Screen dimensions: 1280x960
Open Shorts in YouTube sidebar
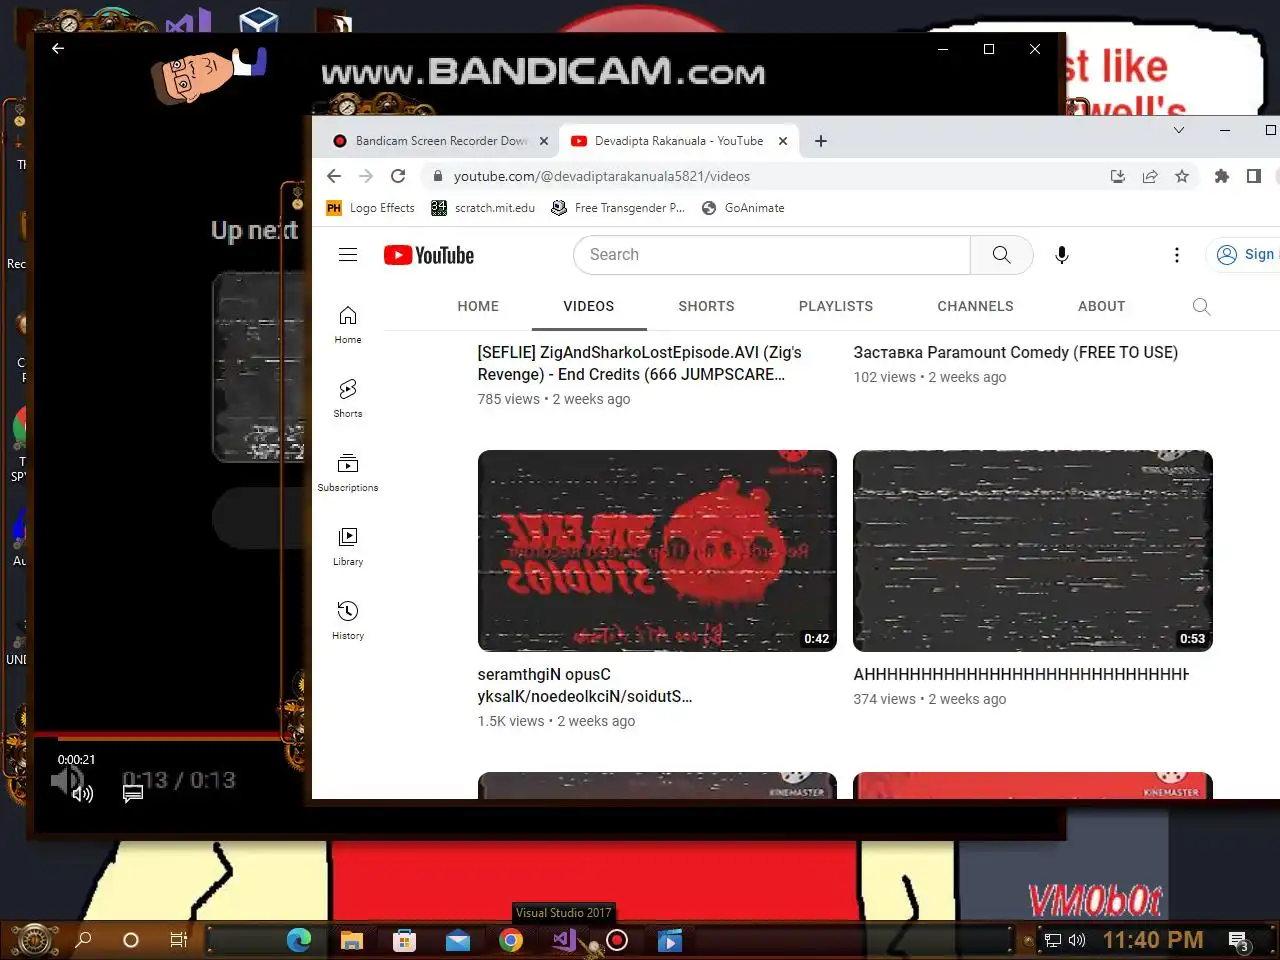coord(348,398)
